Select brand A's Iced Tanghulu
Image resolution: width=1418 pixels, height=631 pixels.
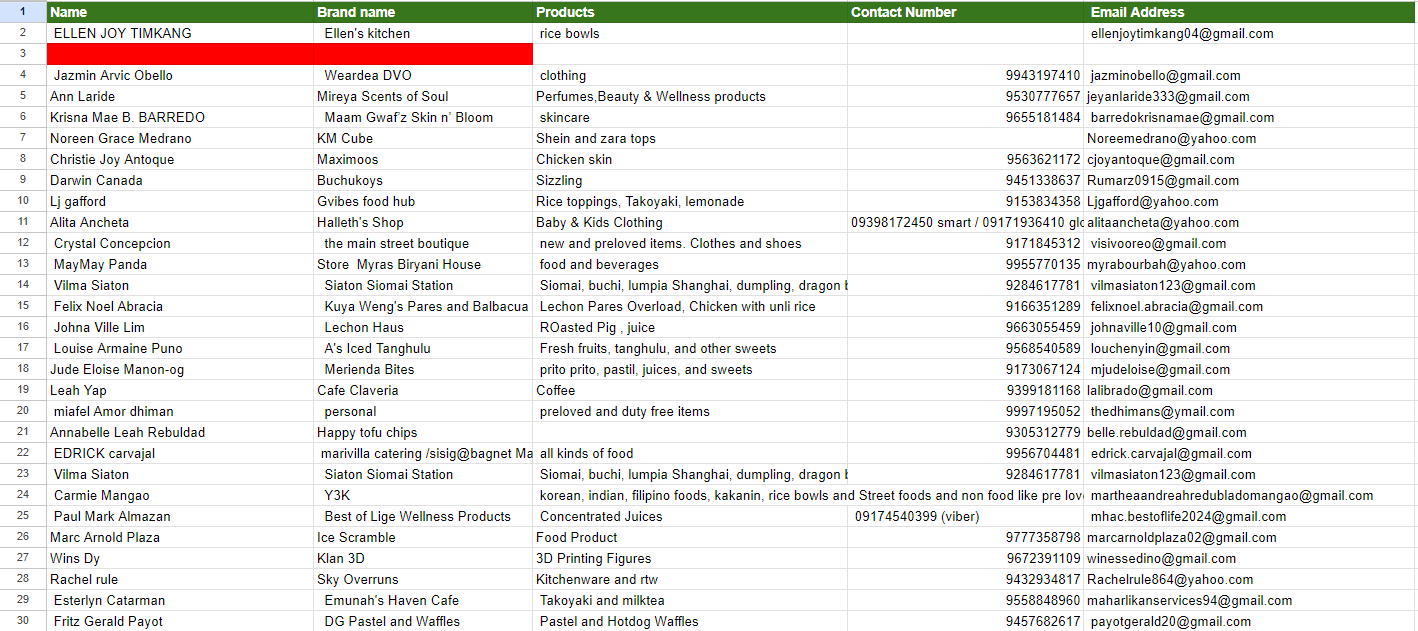[x=423, y=348]
